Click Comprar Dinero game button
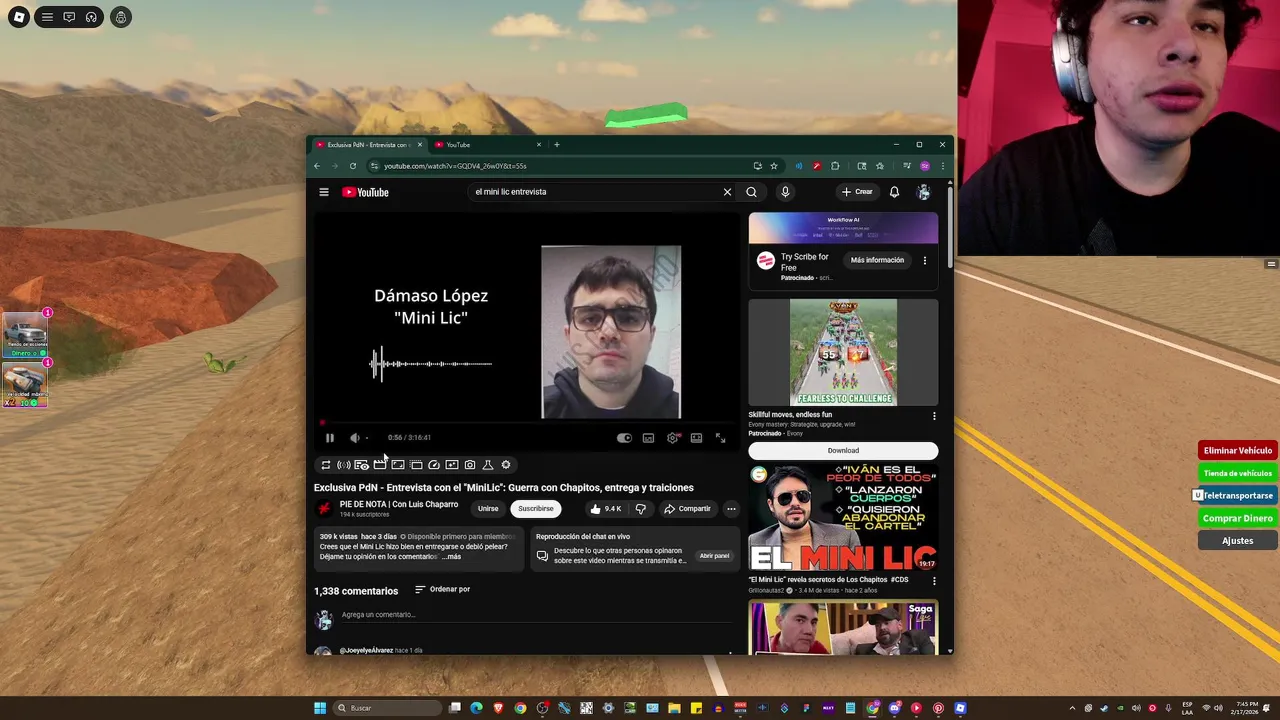The height and width of the screenshot is (720, 1280). pos(1237,519)
